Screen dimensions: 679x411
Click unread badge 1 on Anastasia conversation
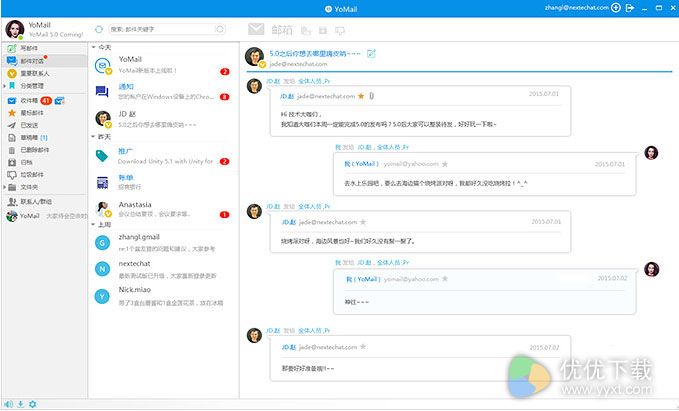[224, 214]
